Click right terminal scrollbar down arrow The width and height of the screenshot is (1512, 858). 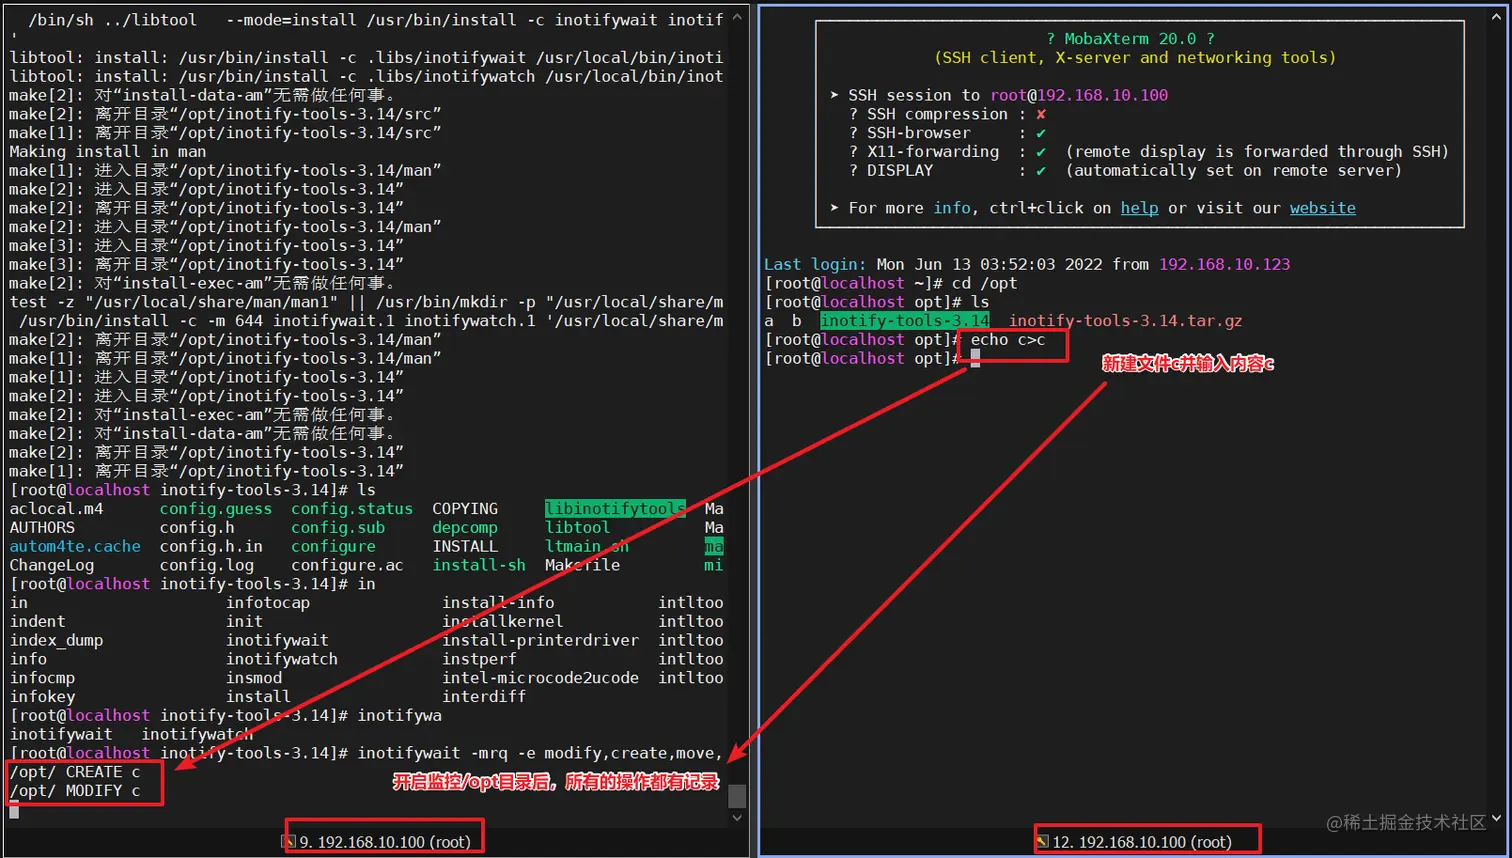(x=1496, y=818)
